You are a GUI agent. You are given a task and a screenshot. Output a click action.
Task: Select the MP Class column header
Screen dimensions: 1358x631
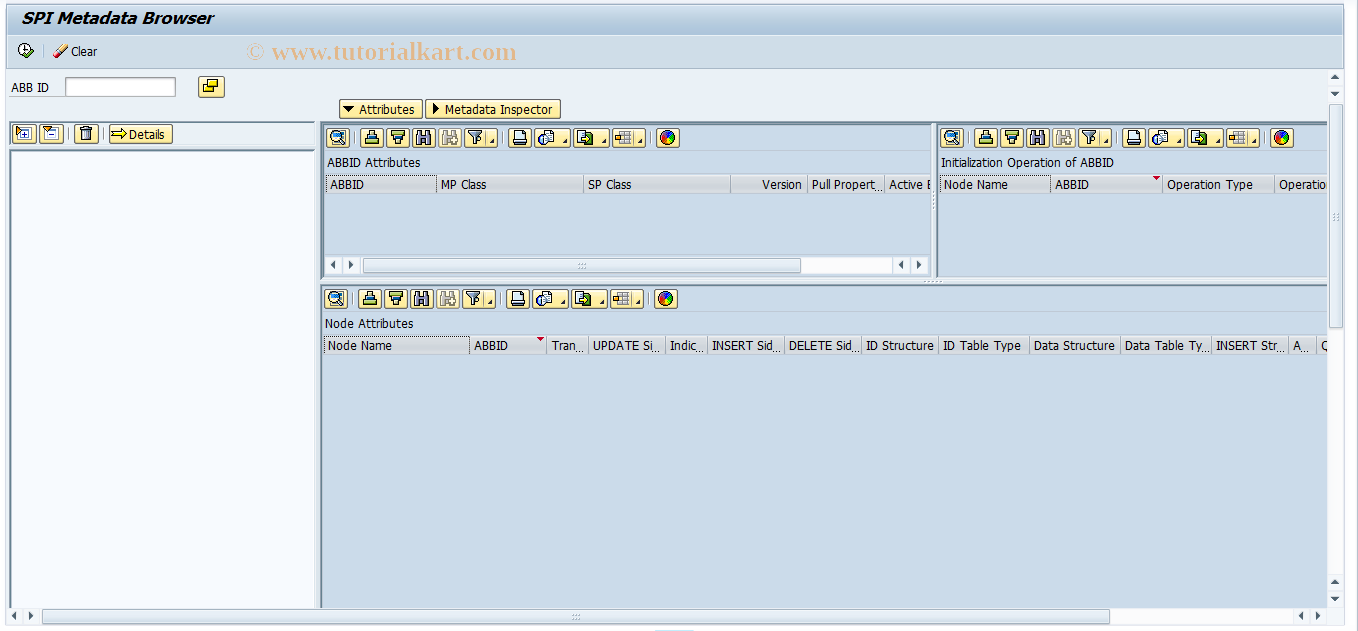510,185
